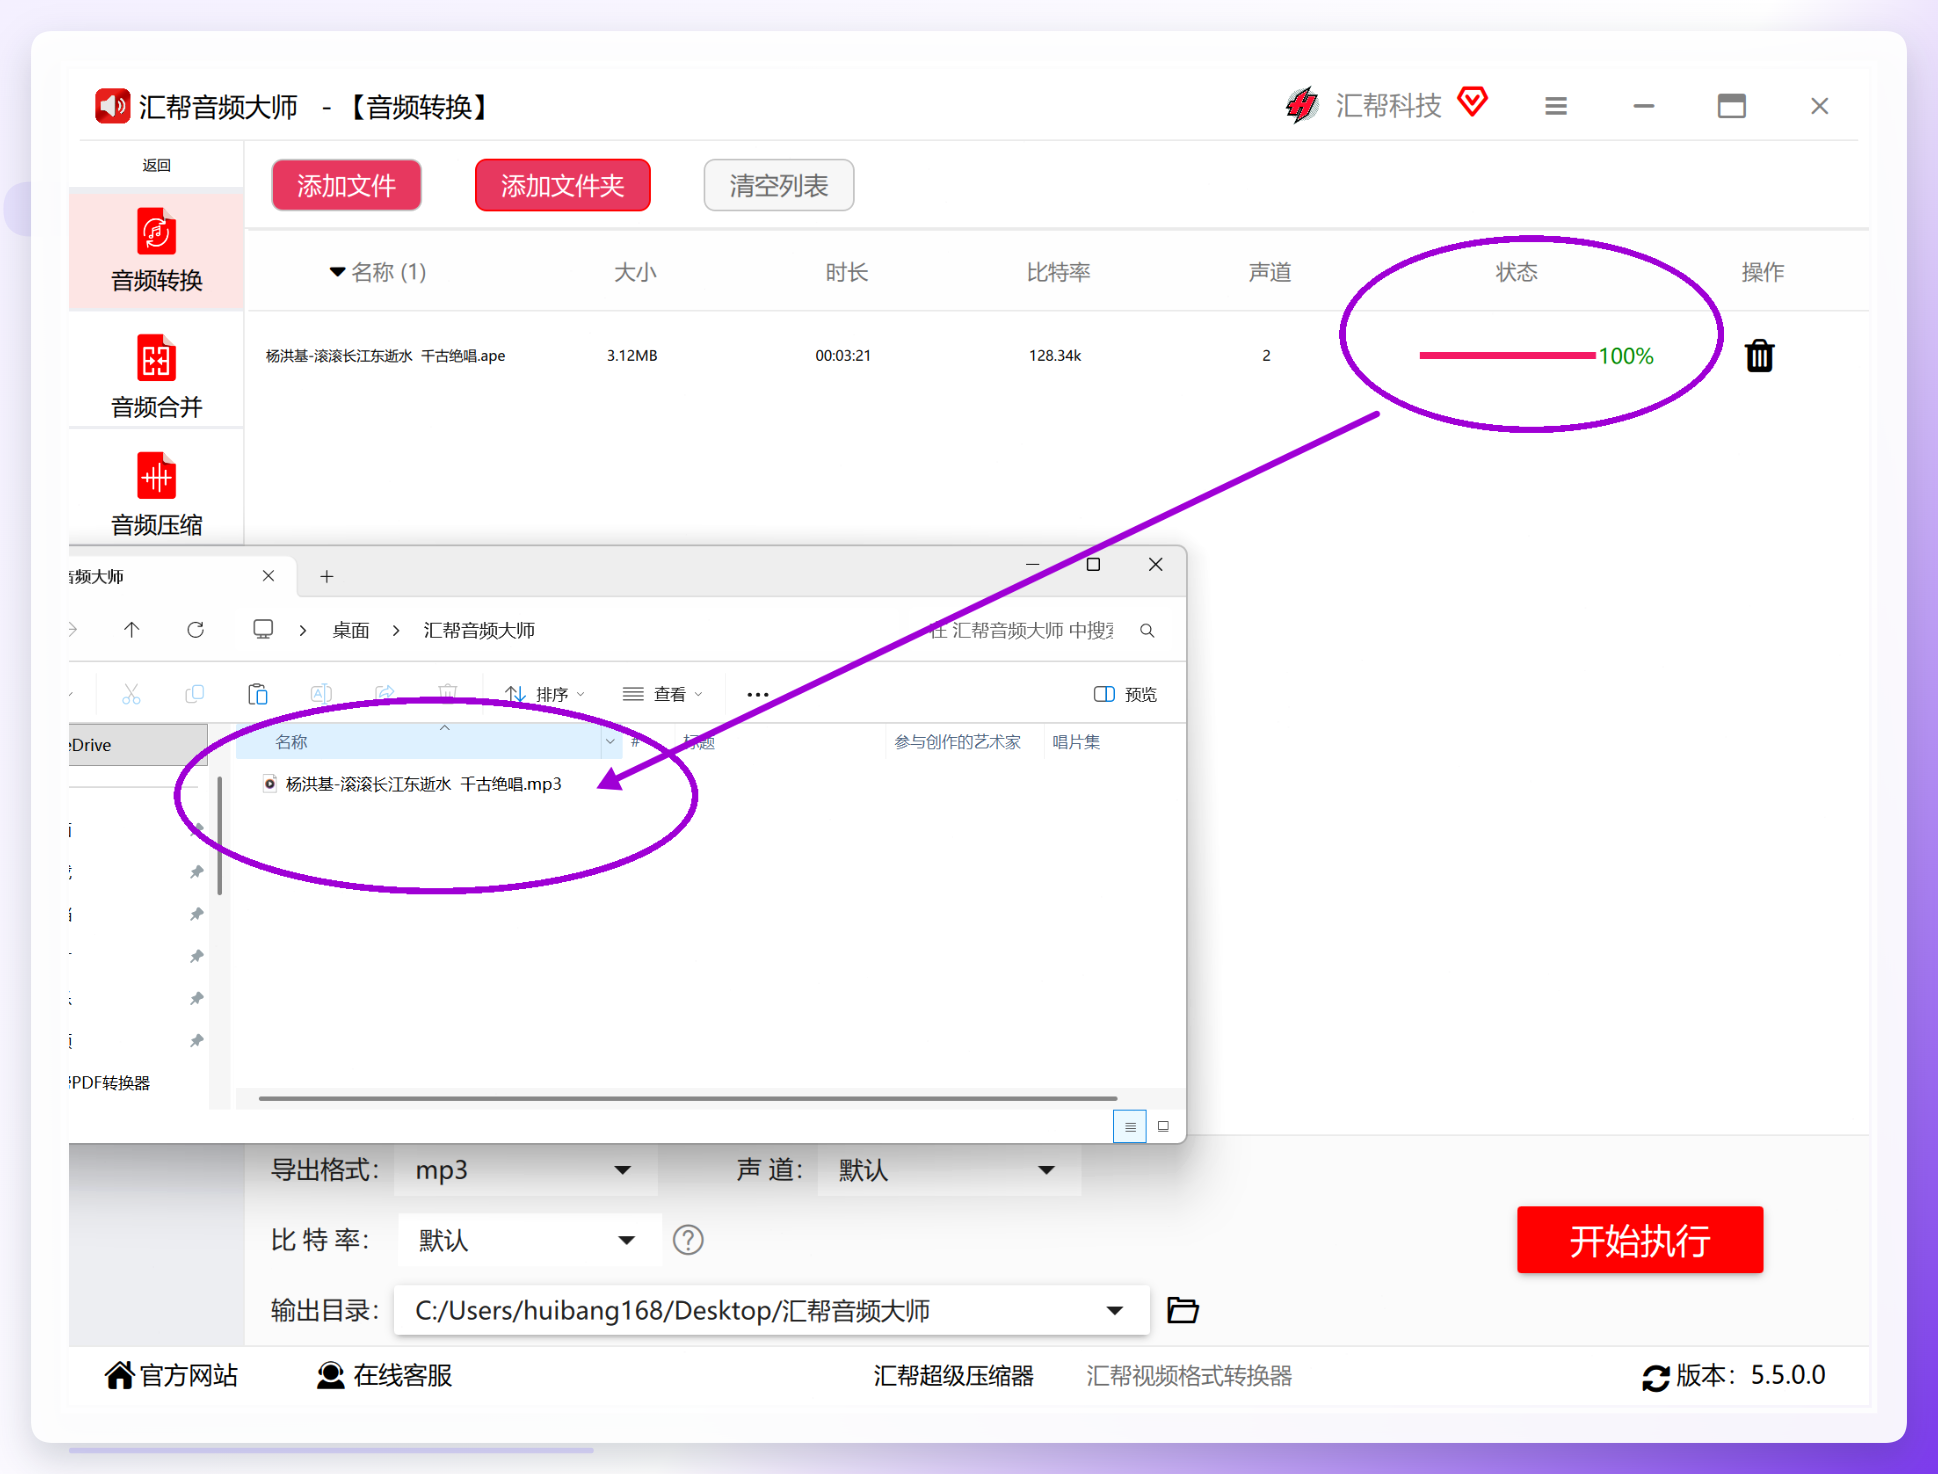Viewport: 1938px width, 1474px height.
Task: Open the output folder icon
Action: pos(1183,1310)
